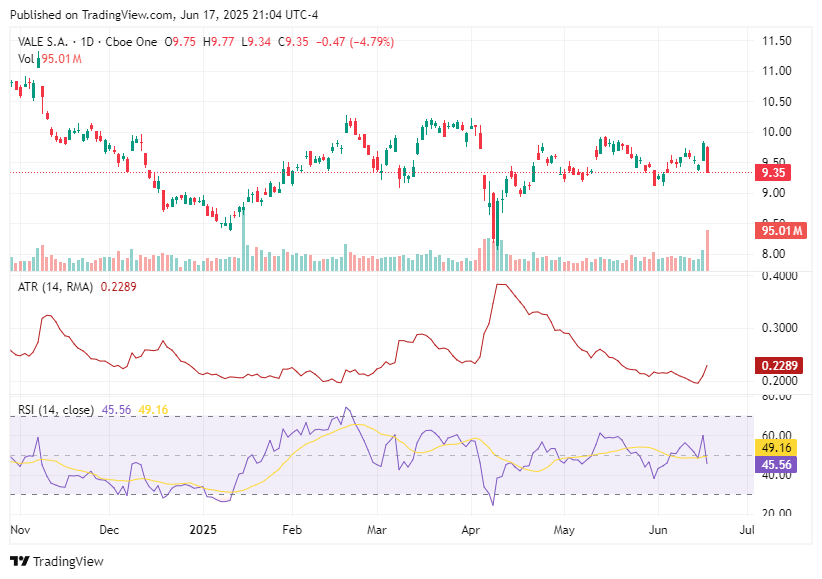Click the 8.00 price axis label
The image size is (822, 579).
coord(774,254)
